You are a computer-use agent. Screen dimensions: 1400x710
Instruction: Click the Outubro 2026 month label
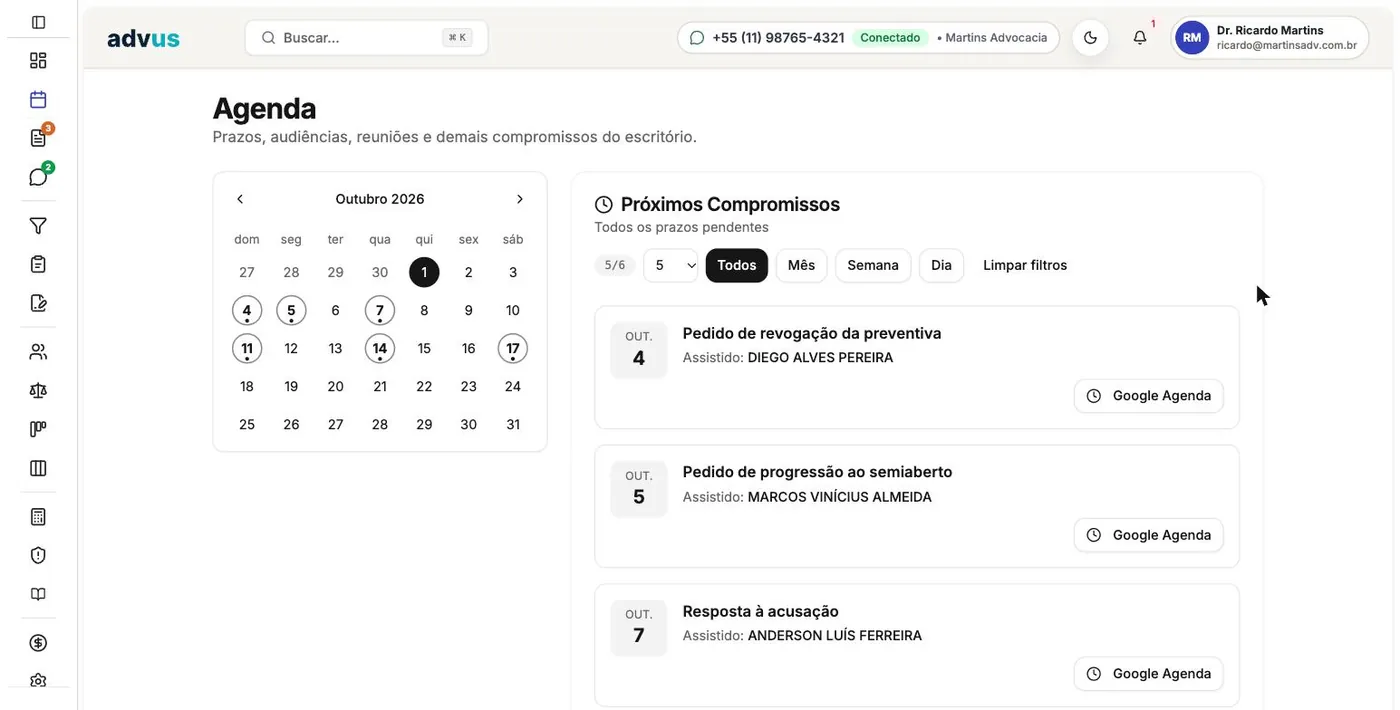tap(380, 199)
